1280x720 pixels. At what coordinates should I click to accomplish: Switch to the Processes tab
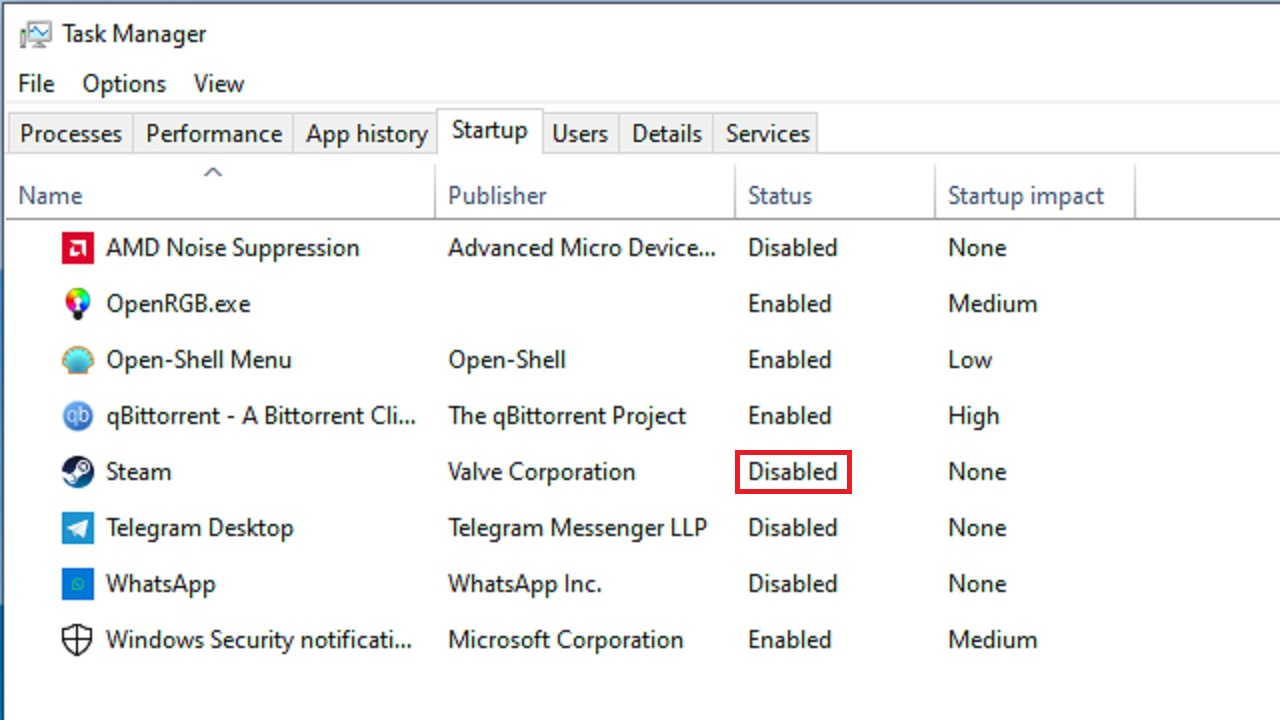pos(71,134)
